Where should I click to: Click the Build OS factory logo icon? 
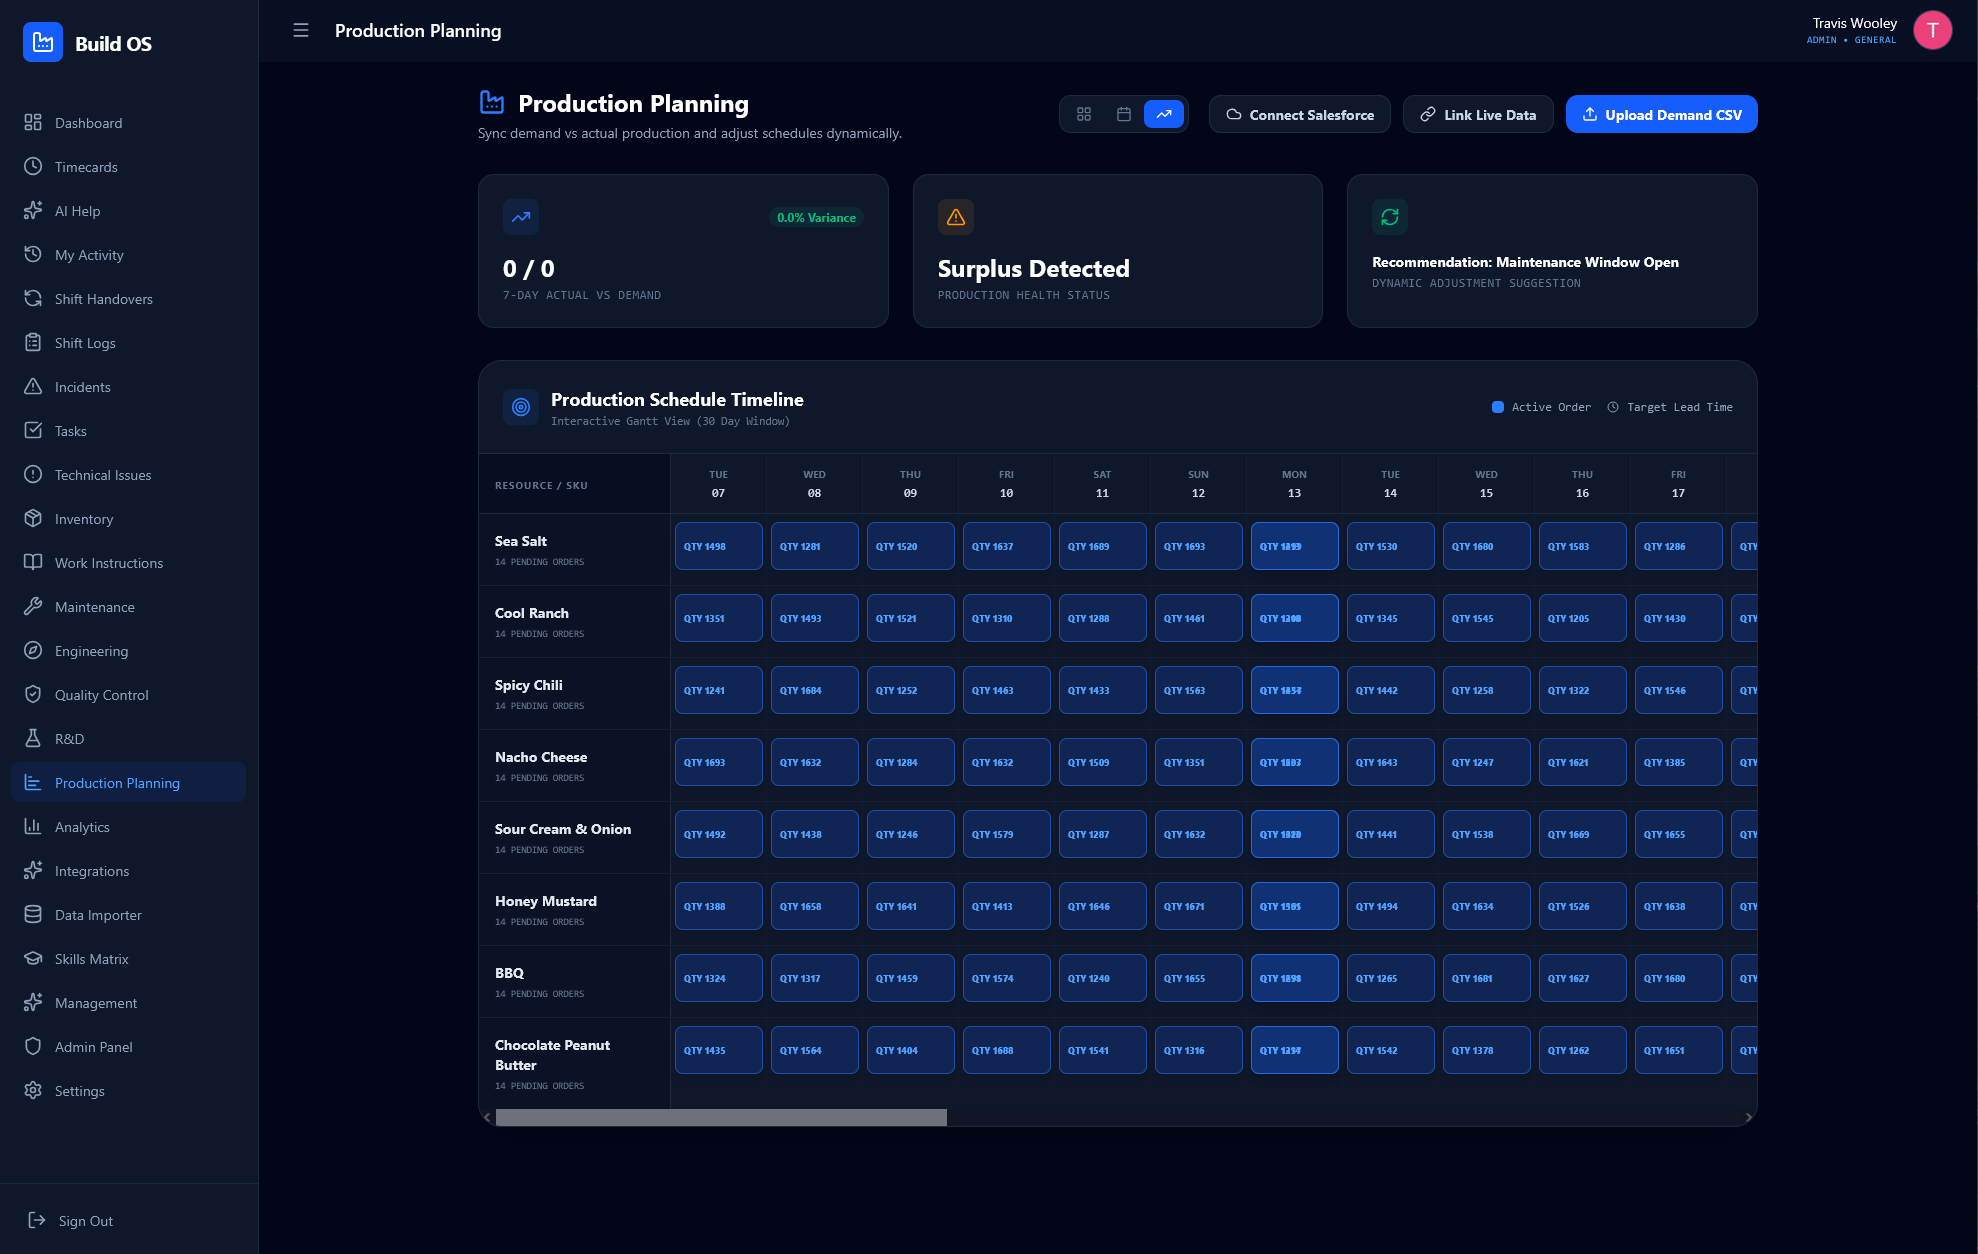43,42
